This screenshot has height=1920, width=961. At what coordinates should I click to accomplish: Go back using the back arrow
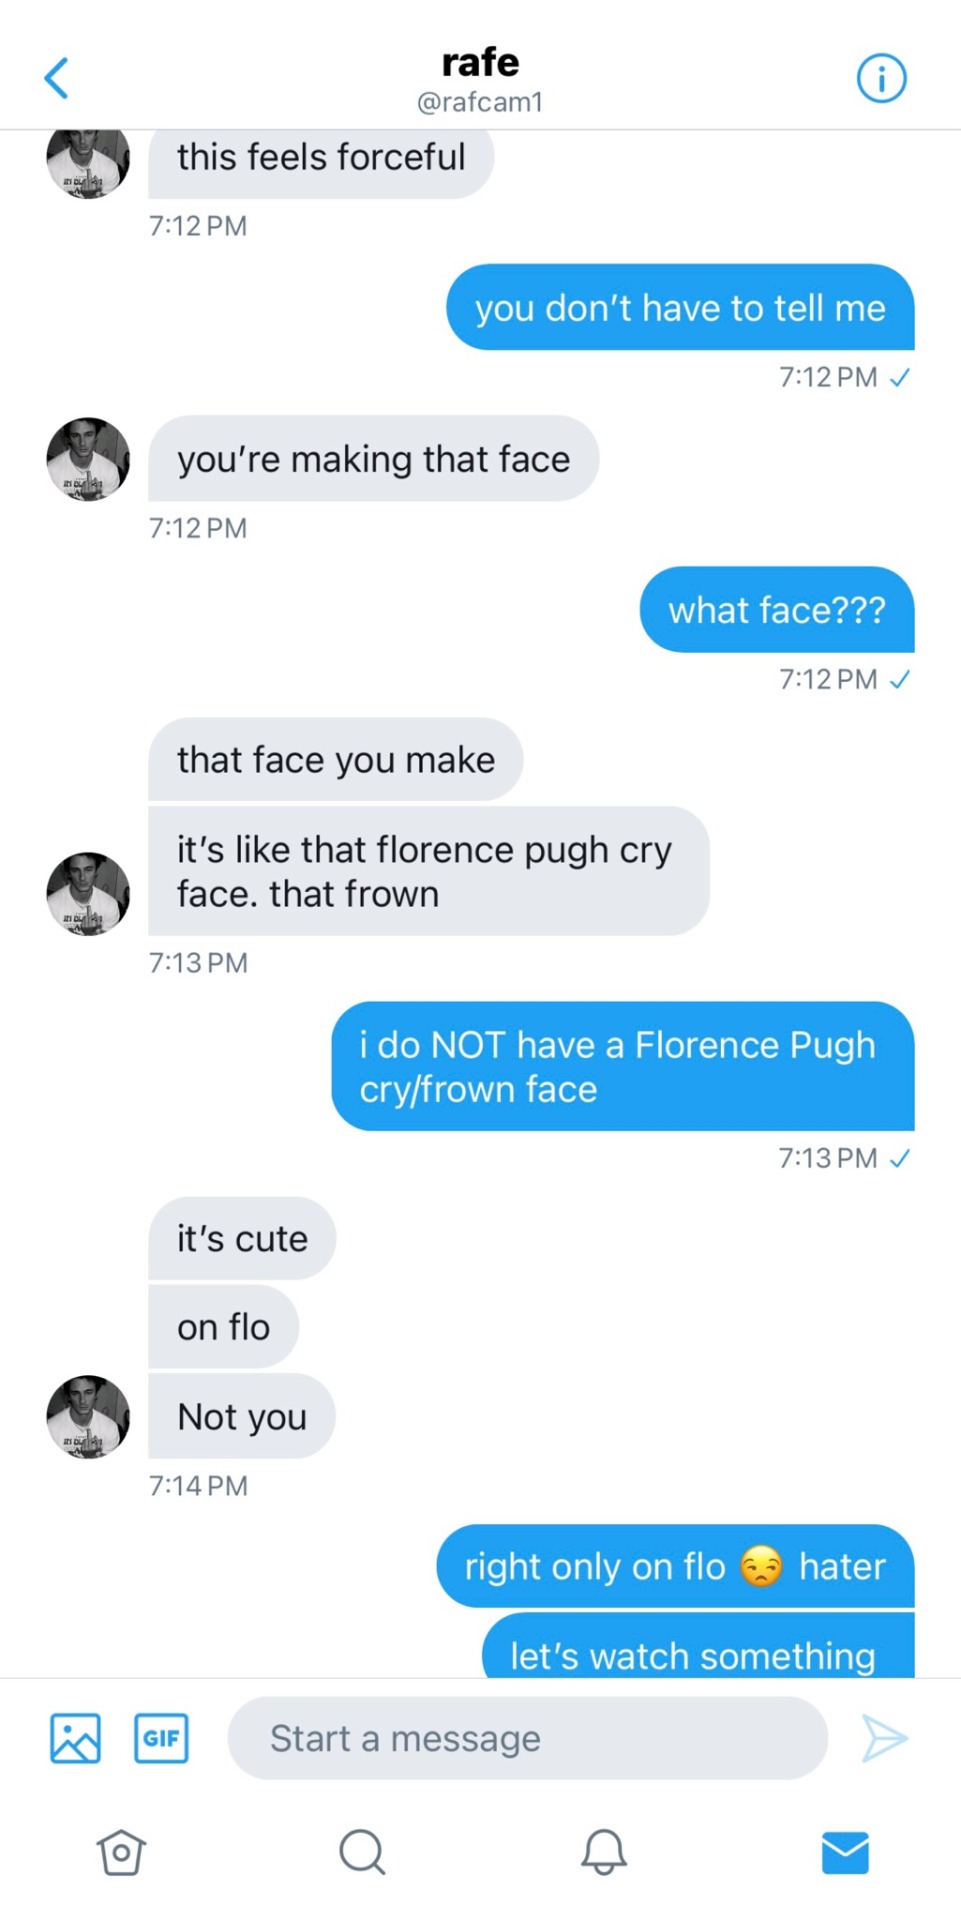tap(57, 78)
